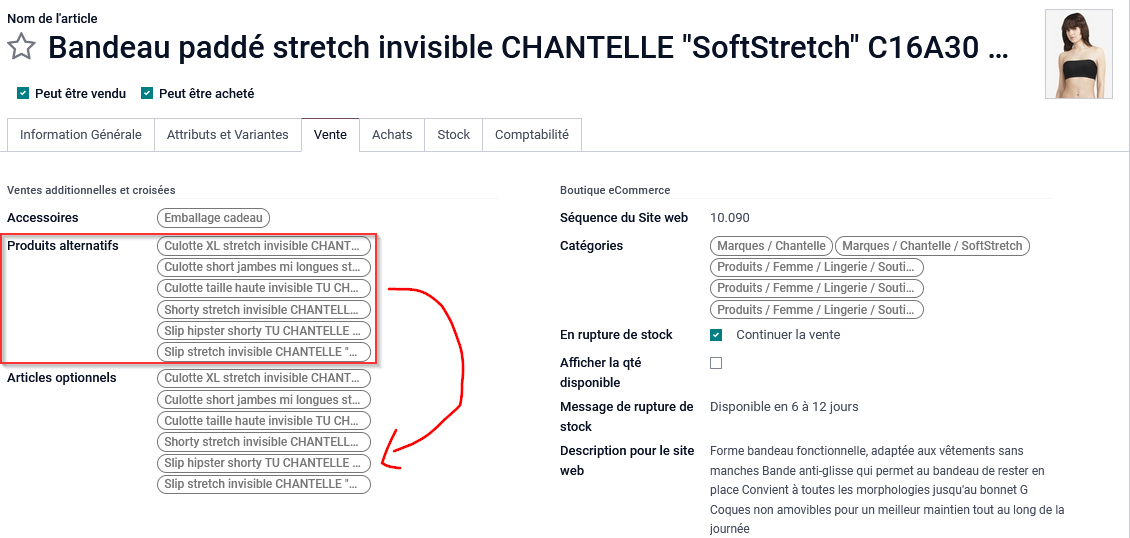Click the 'Emballage cadeau' accessory tag

213,218
